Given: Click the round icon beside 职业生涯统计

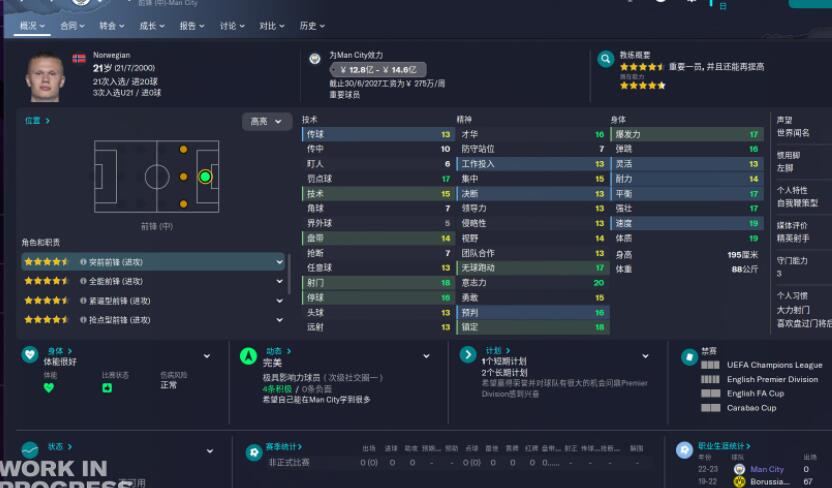Looking at the screenshot, I should [x=684, y=450].
